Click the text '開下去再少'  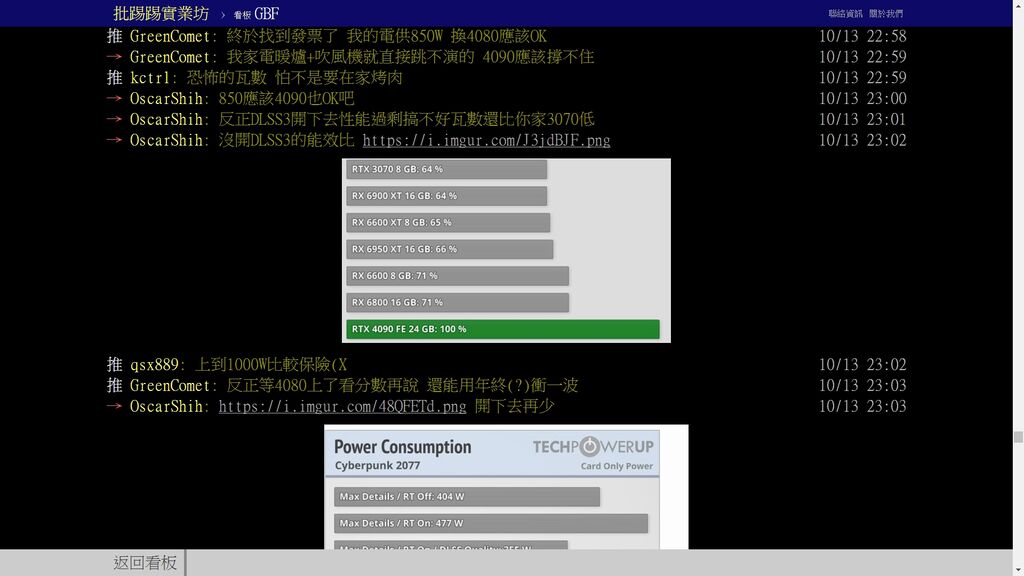coord(515,406)
